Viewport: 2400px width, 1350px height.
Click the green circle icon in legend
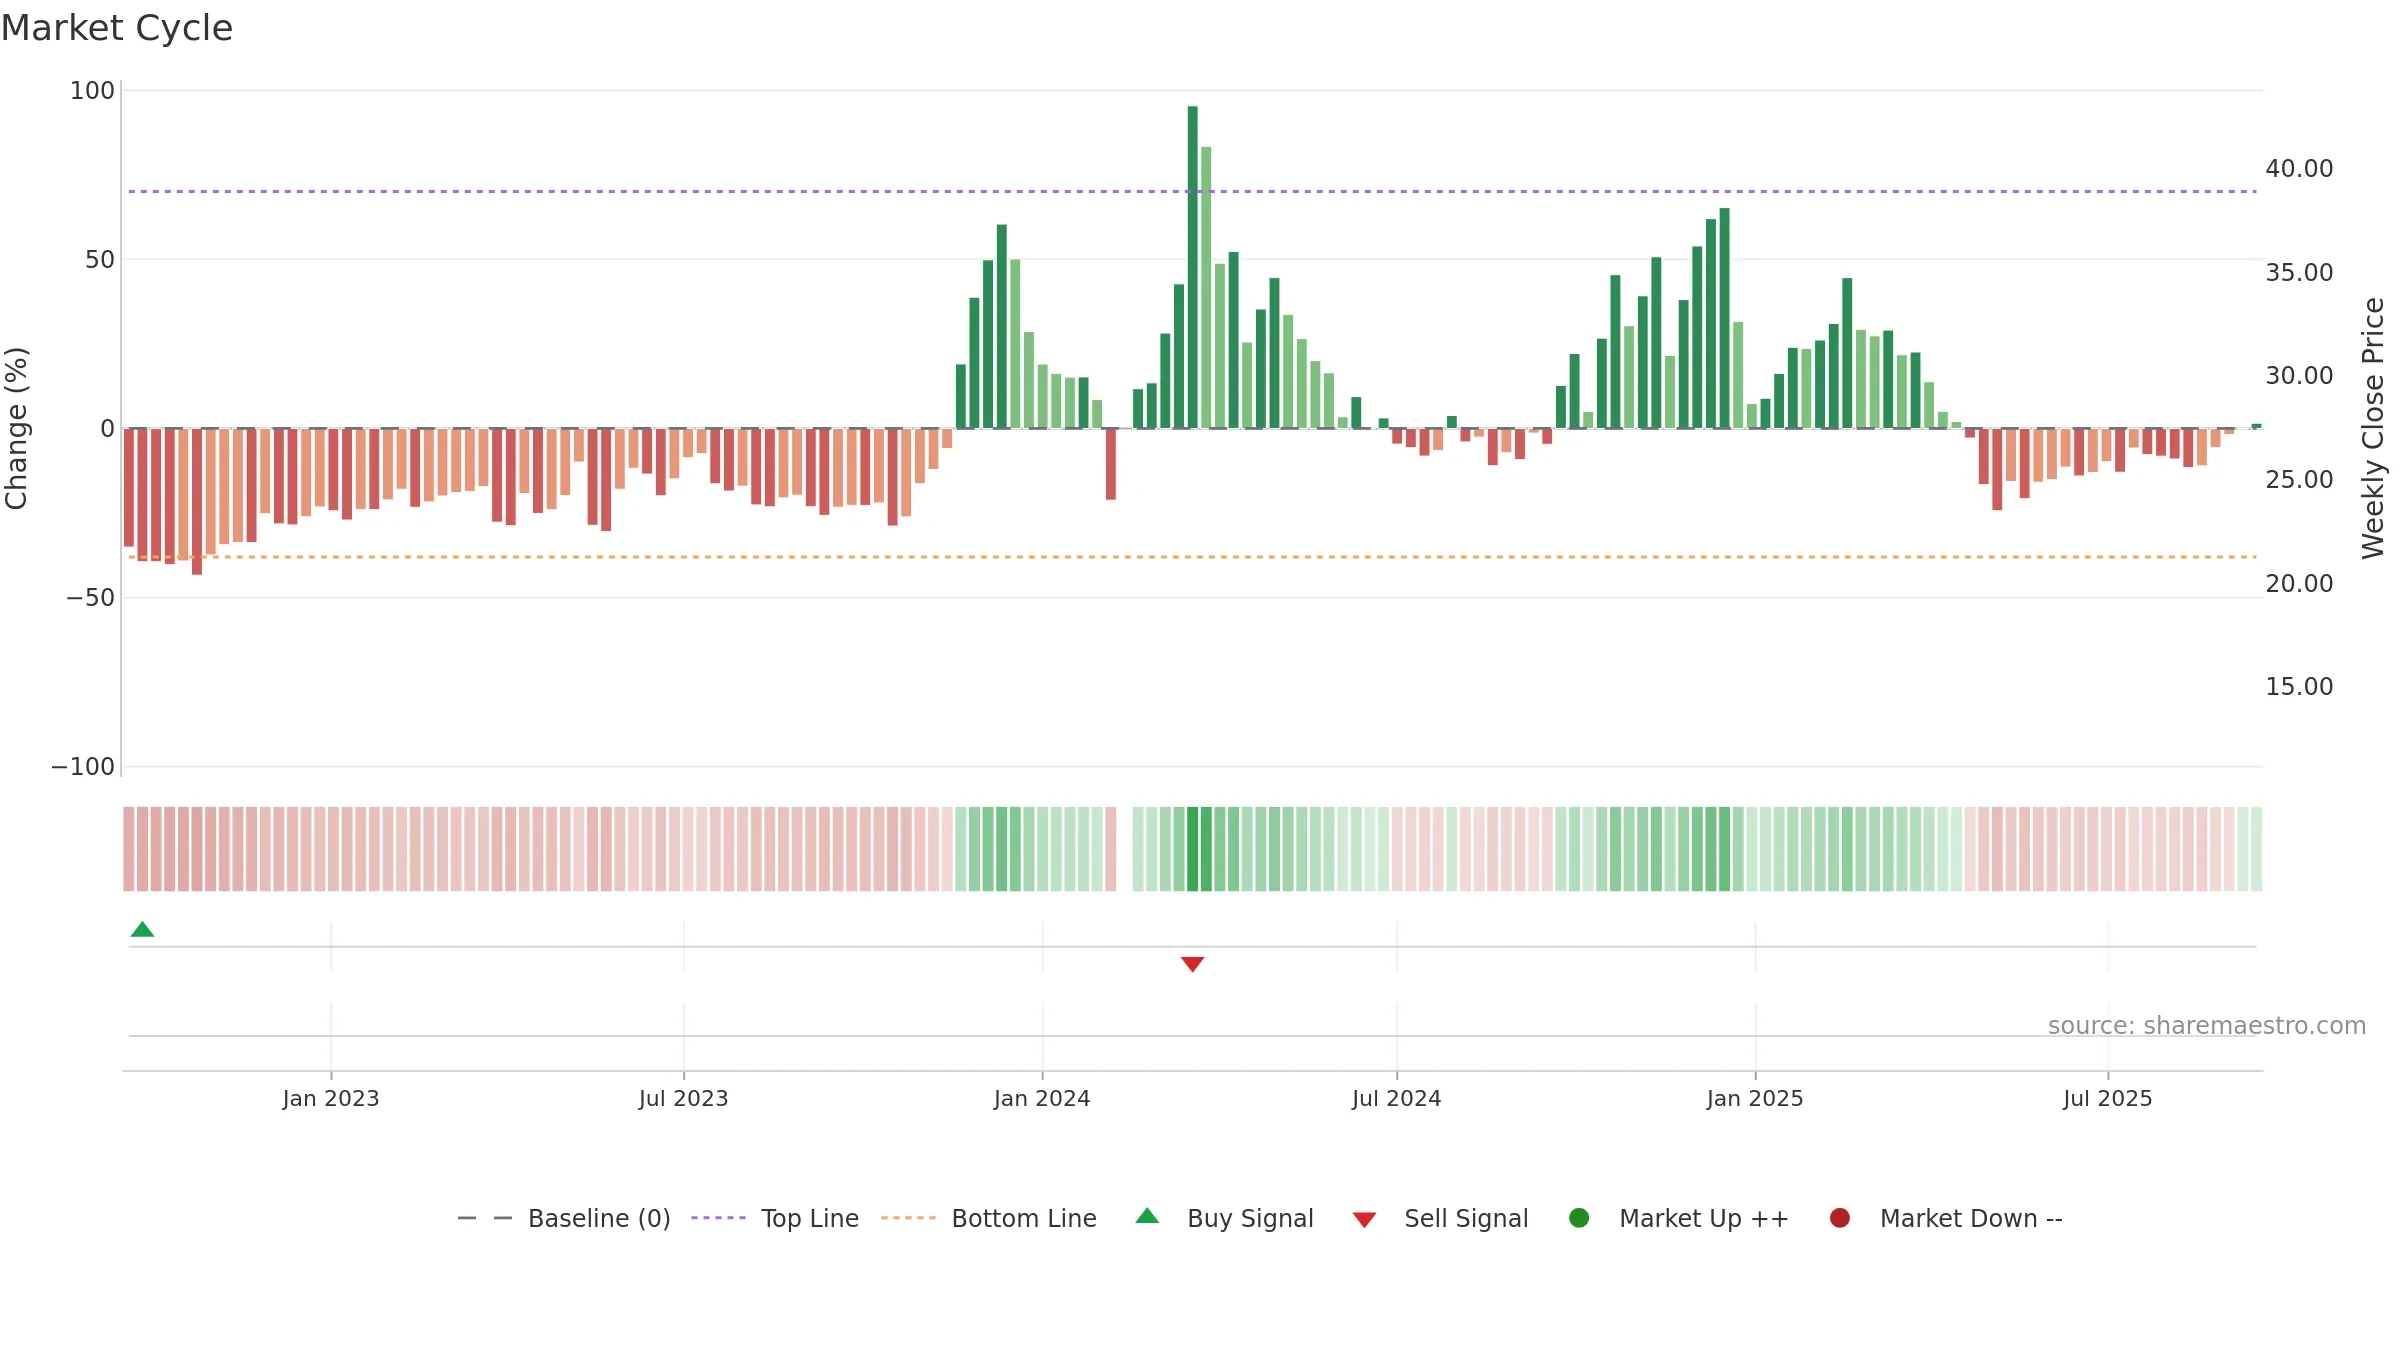point(1579,1217)
